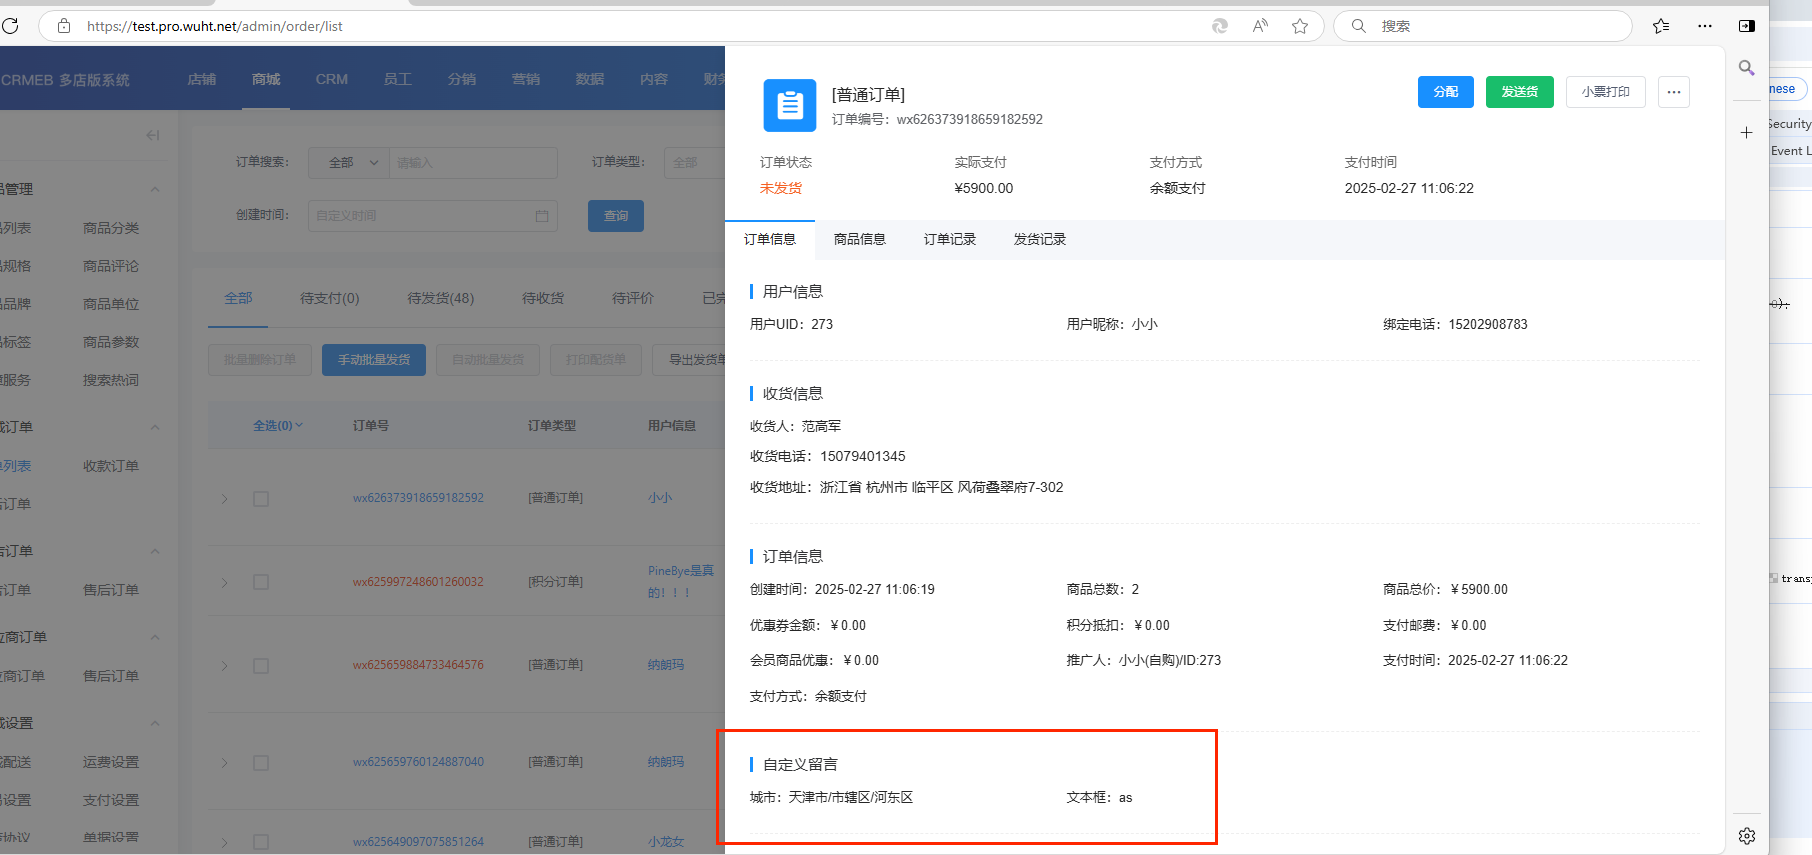
Task: Open the 全部 order search dropdown
Action: [348, 162]
